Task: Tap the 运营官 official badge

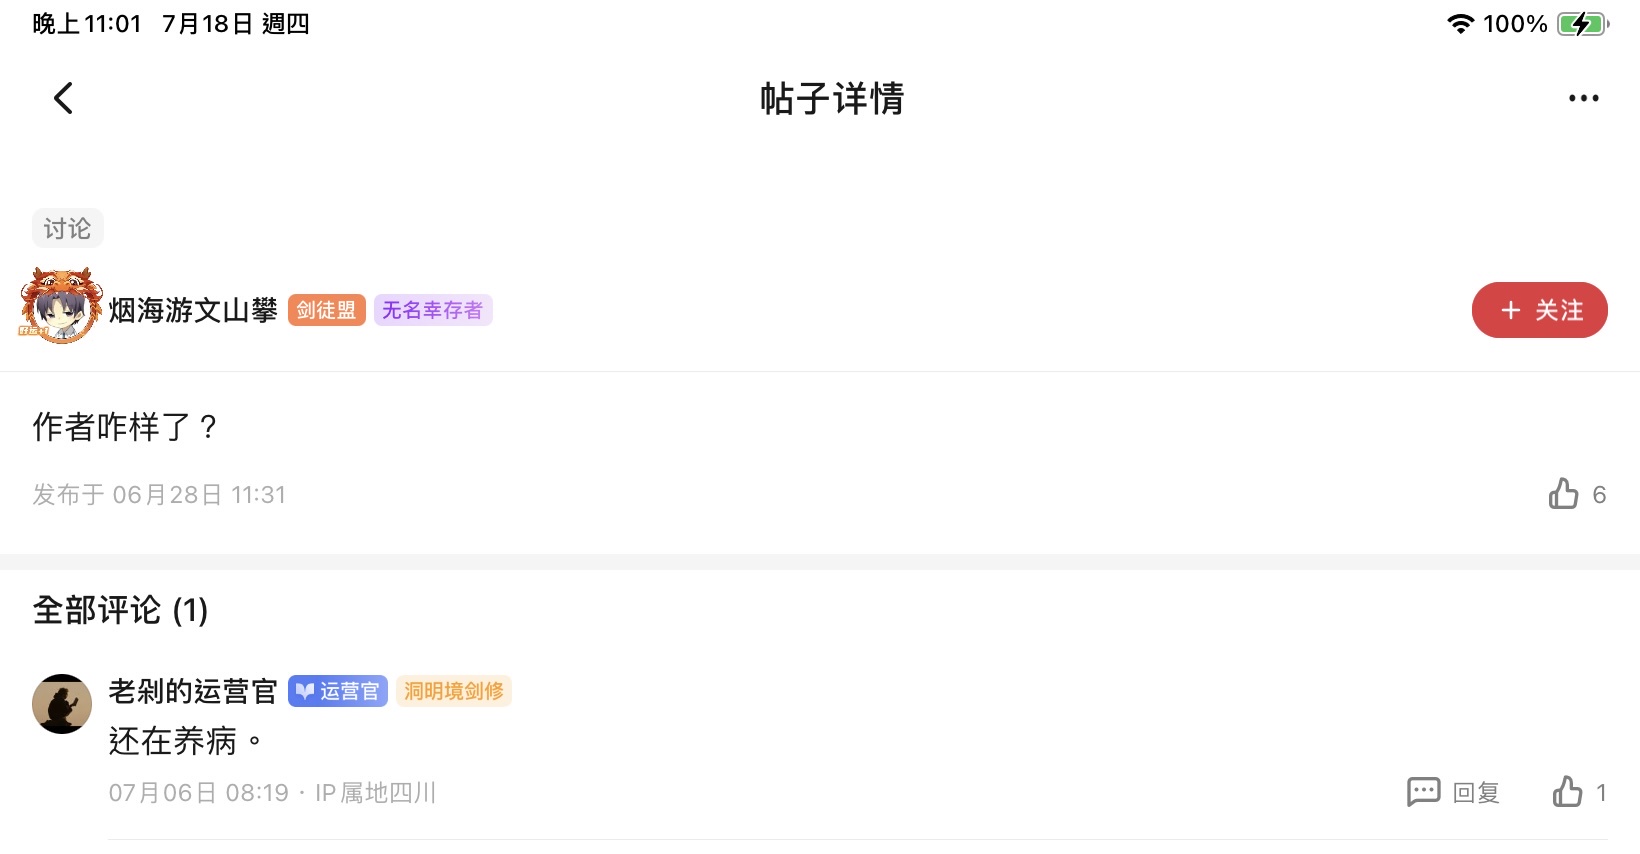Action: [x=338, y=691]
